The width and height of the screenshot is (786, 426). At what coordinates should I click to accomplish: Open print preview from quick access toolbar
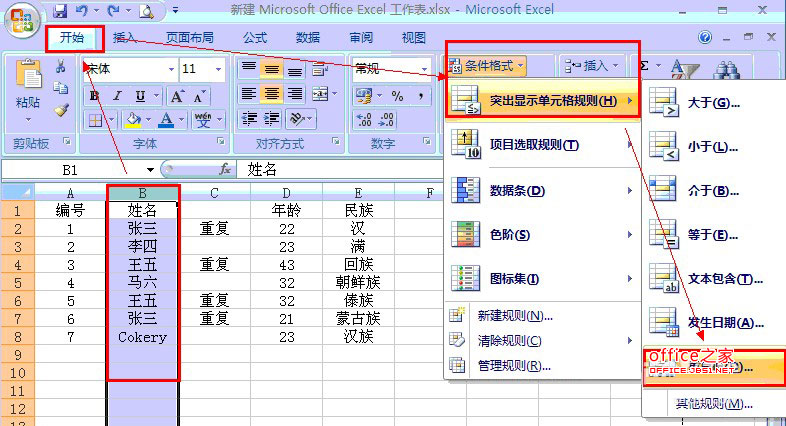146,11
